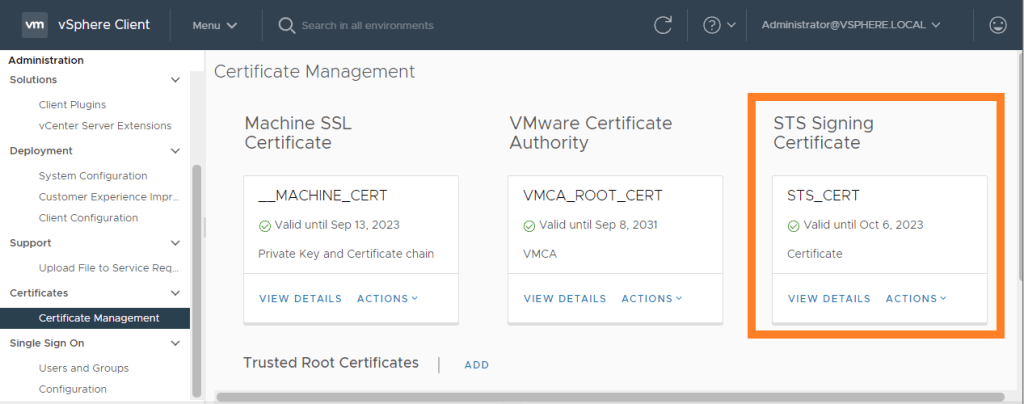Click 'VMware Certificate Authority' heading
Viewport: 1024px width, 404px height.
pyautogui.click(x=590, y=132)
